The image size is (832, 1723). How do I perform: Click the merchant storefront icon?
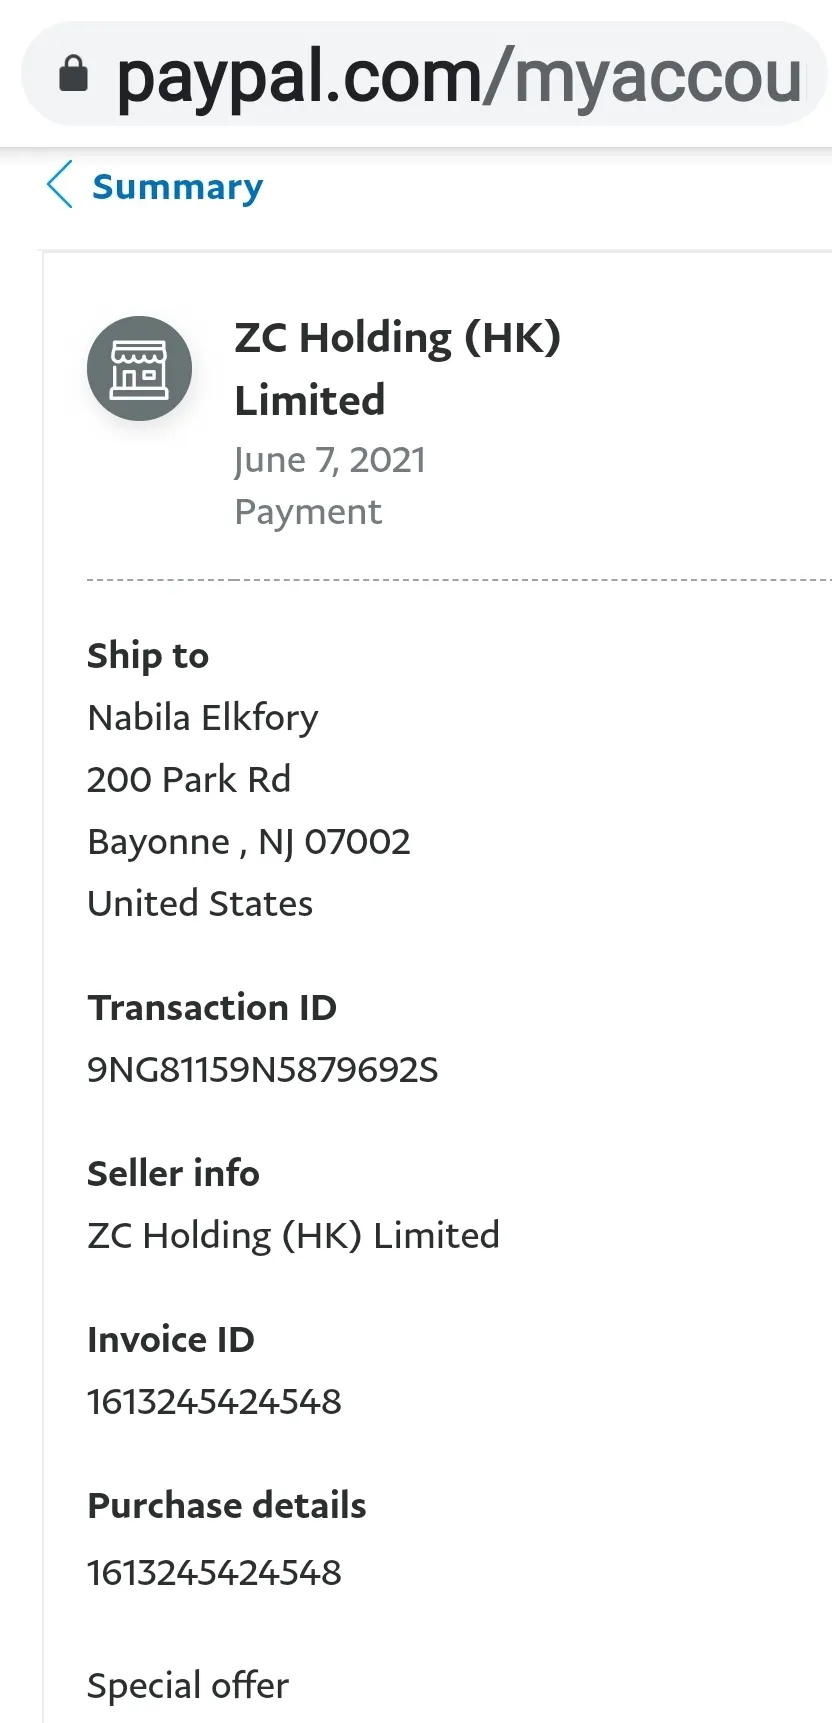139,369
